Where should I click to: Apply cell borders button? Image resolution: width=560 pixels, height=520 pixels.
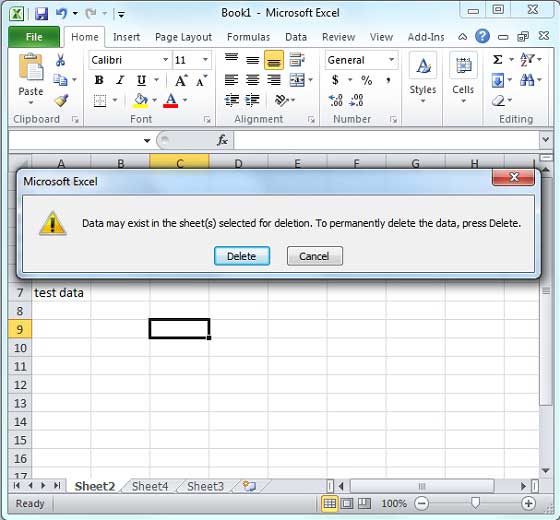click(x=100, y=100)
